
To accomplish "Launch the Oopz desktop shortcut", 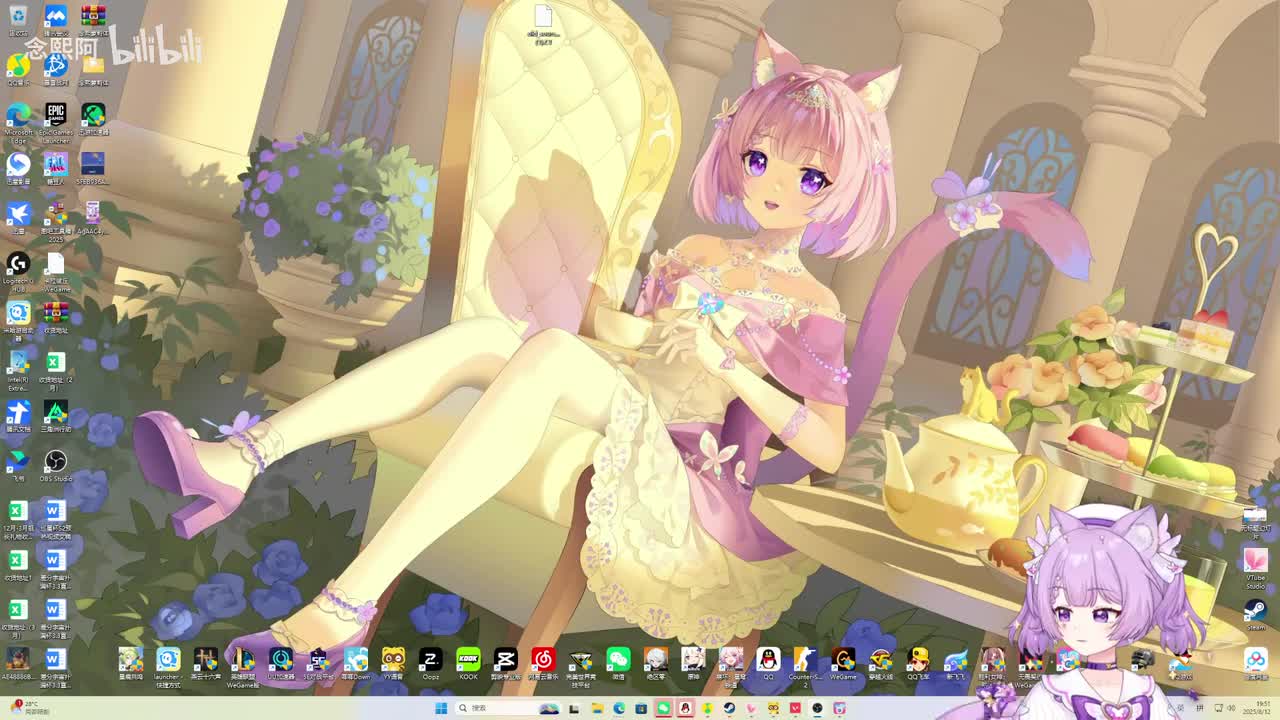I will click(431, 665).
